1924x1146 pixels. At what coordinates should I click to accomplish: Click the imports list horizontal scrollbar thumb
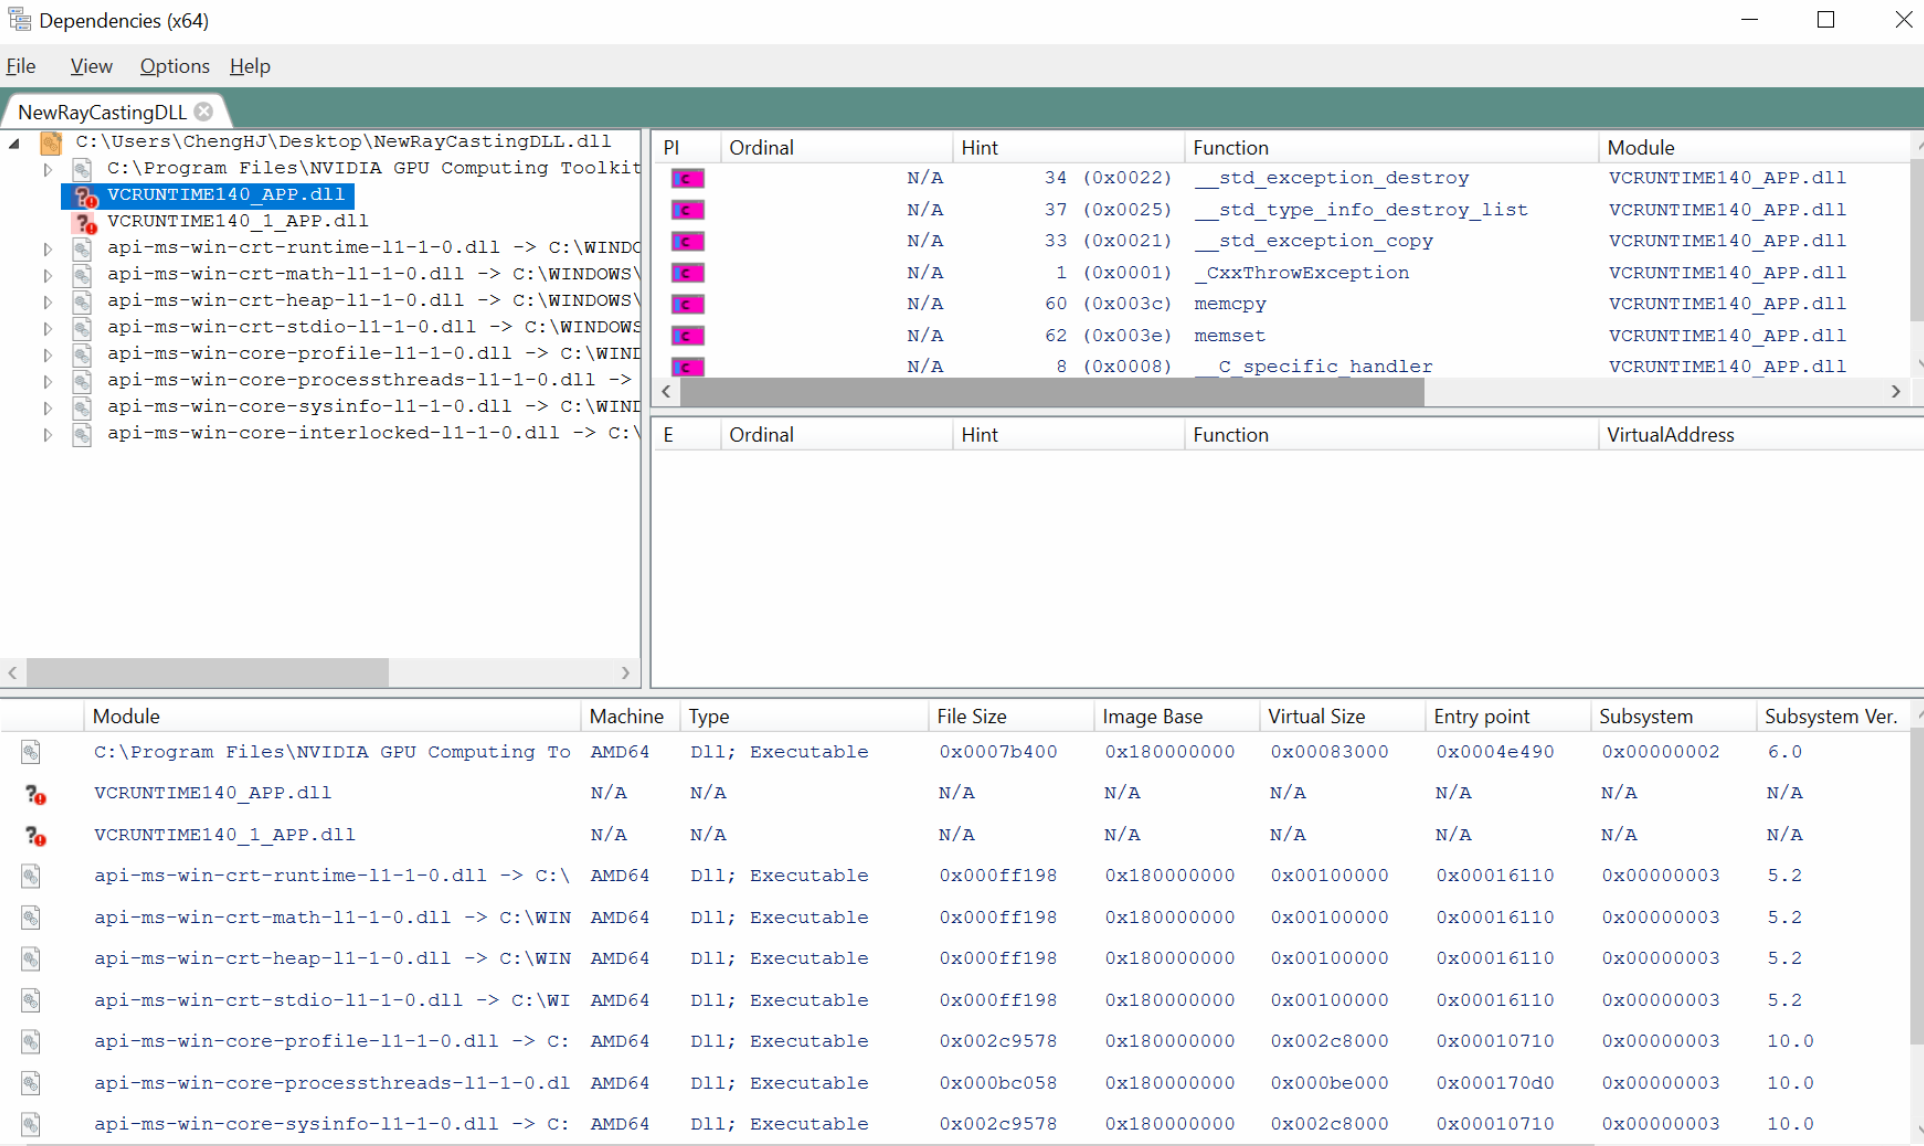click(x=1050, y=392)
